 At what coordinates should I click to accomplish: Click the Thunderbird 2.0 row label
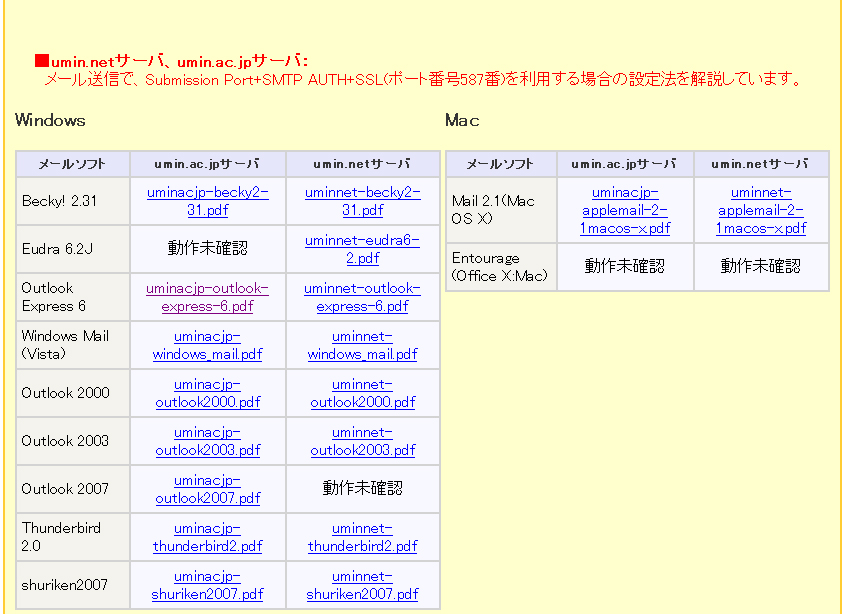pos(61,537)
